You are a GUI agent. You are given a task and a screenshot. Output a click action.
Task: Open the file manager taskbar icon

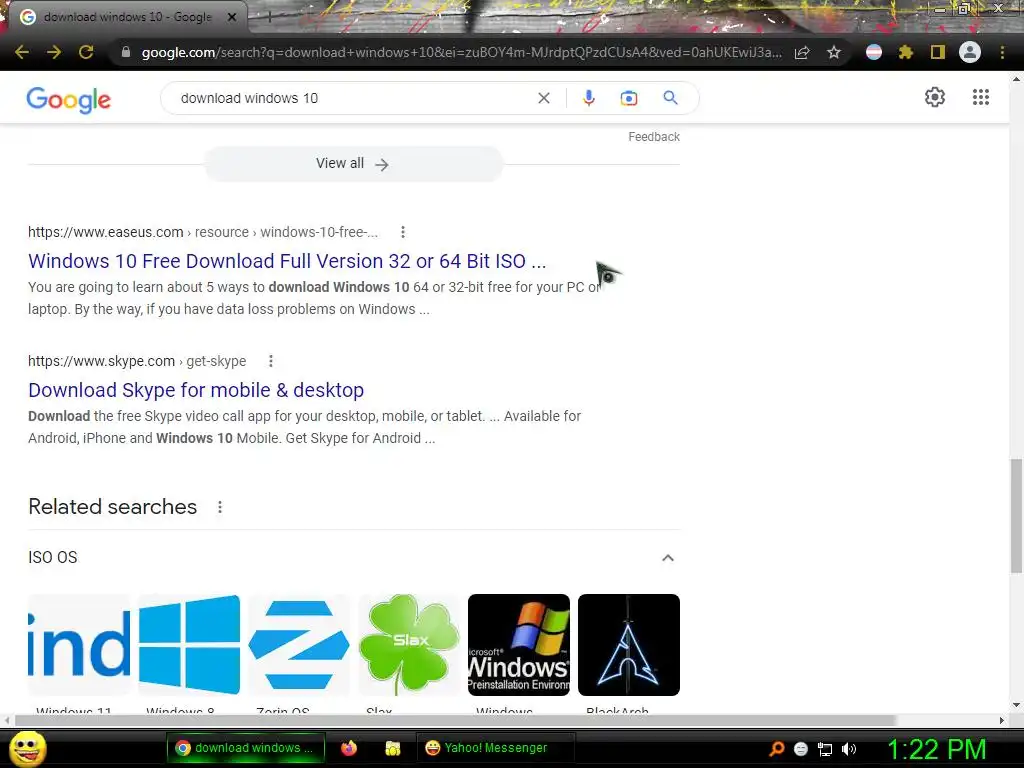[392, 748]
